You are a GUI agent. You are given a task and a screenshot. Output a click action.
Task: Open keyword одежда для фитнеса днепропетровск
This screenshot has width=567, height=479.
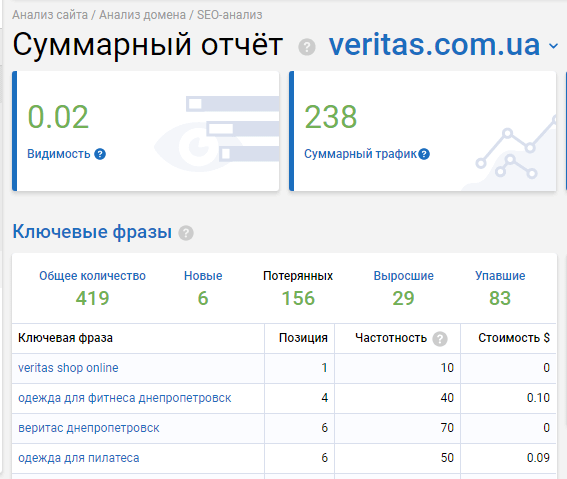125,398
